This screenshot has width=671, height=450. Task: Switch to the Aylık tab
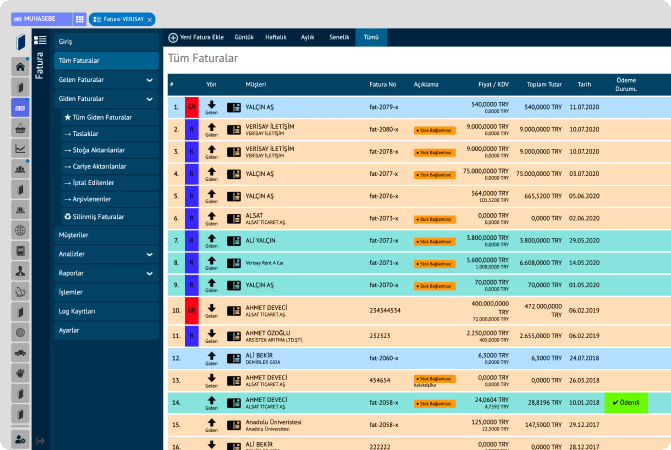click(x=307, y=37)
